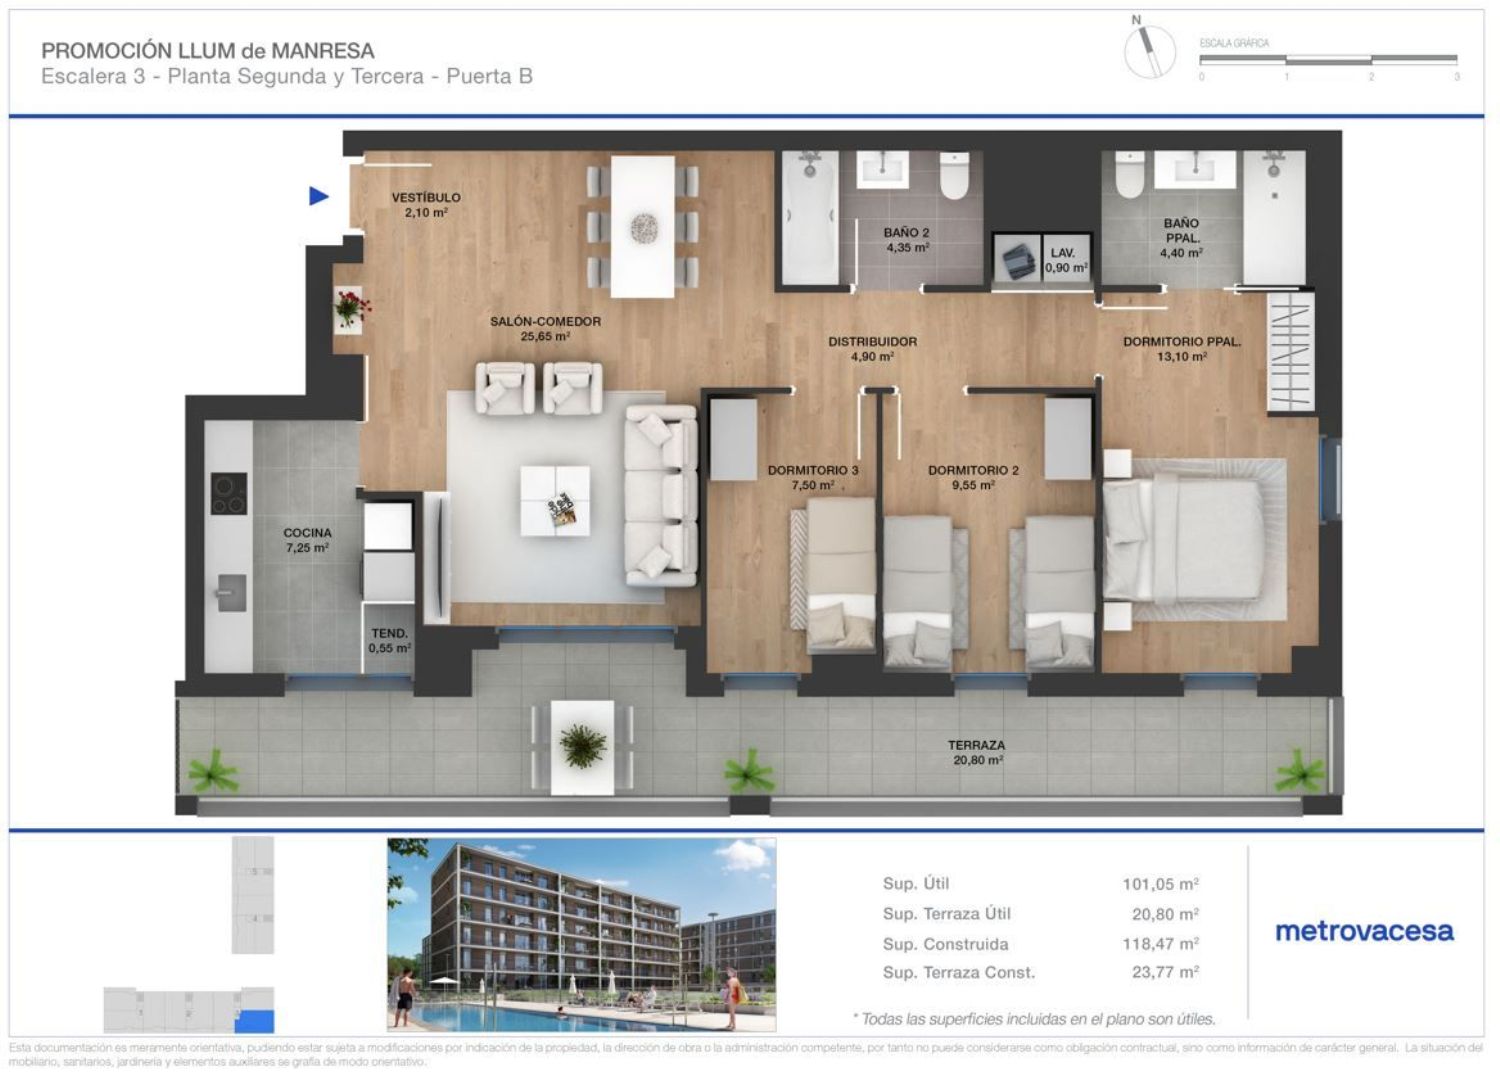Screen dimensions: 1500x1076
Task: Open the building render photo with pool
Action: click(581, 934)
